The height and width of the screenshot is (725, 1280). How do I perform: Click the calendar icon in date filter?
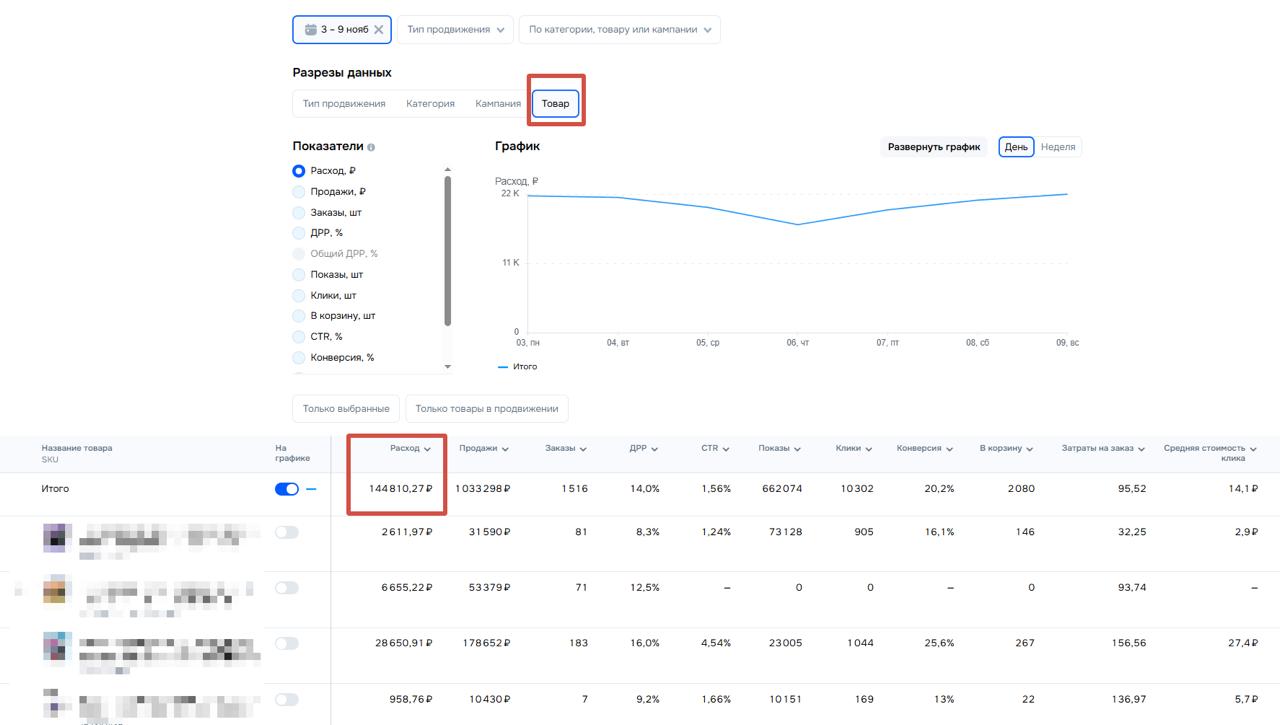(x=309, y=30)
